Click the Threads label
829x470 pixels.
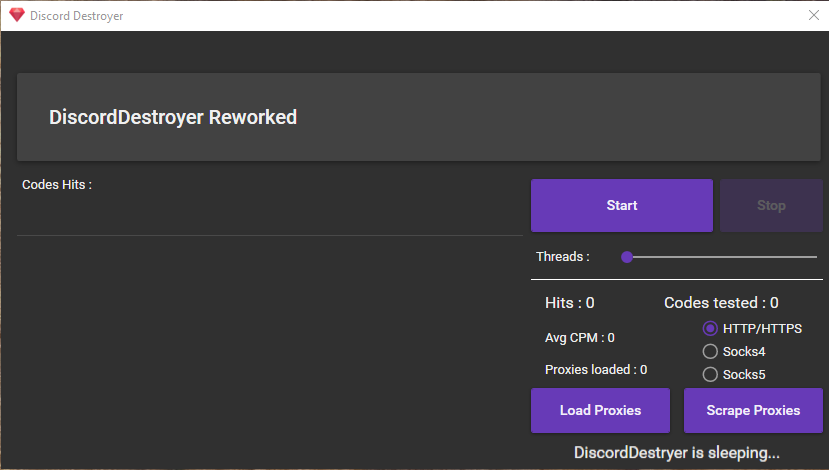click(x=563, y=257)
